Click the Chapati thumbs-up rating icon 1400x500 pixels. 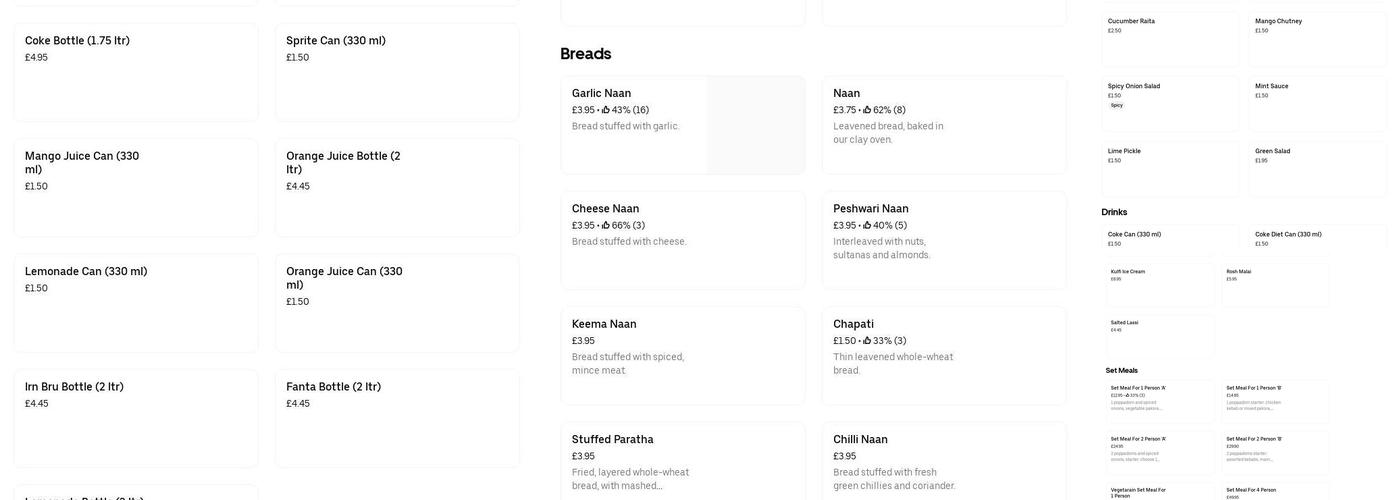click(867, 341)
